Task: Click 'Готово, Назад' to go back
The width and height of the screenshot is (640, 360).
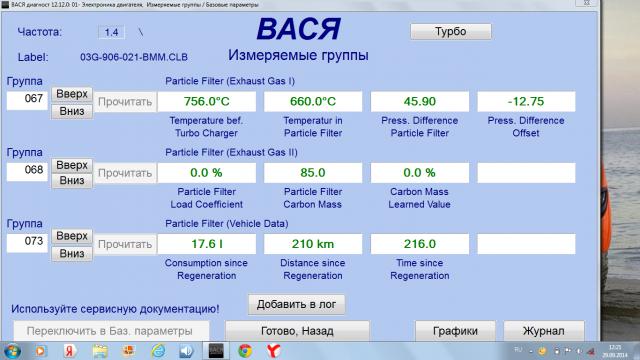Action: (297, 331)
